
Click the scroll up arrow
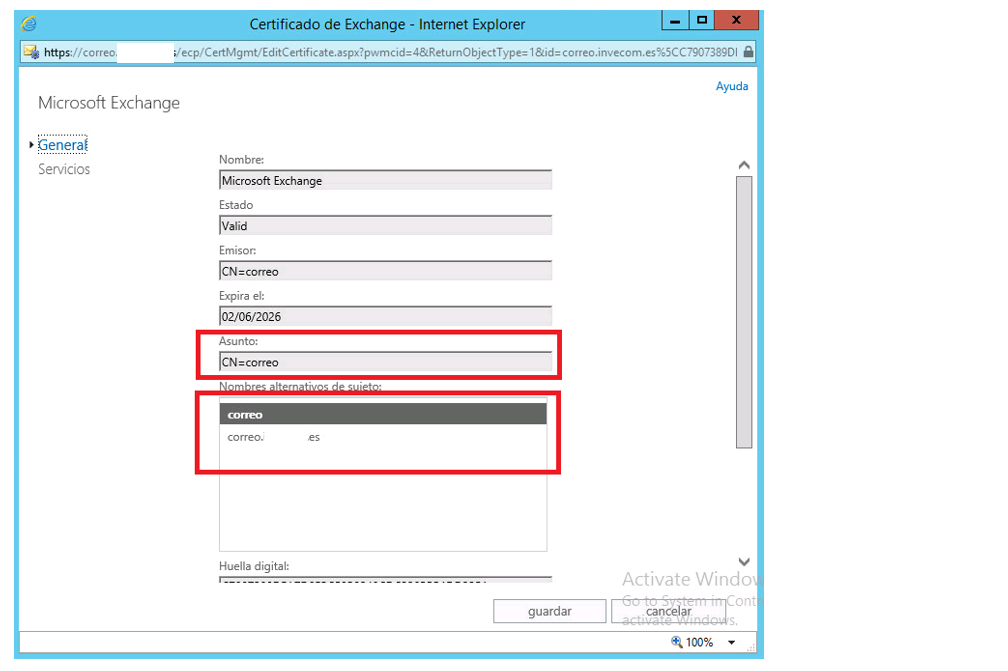click(x=744, y=166)
